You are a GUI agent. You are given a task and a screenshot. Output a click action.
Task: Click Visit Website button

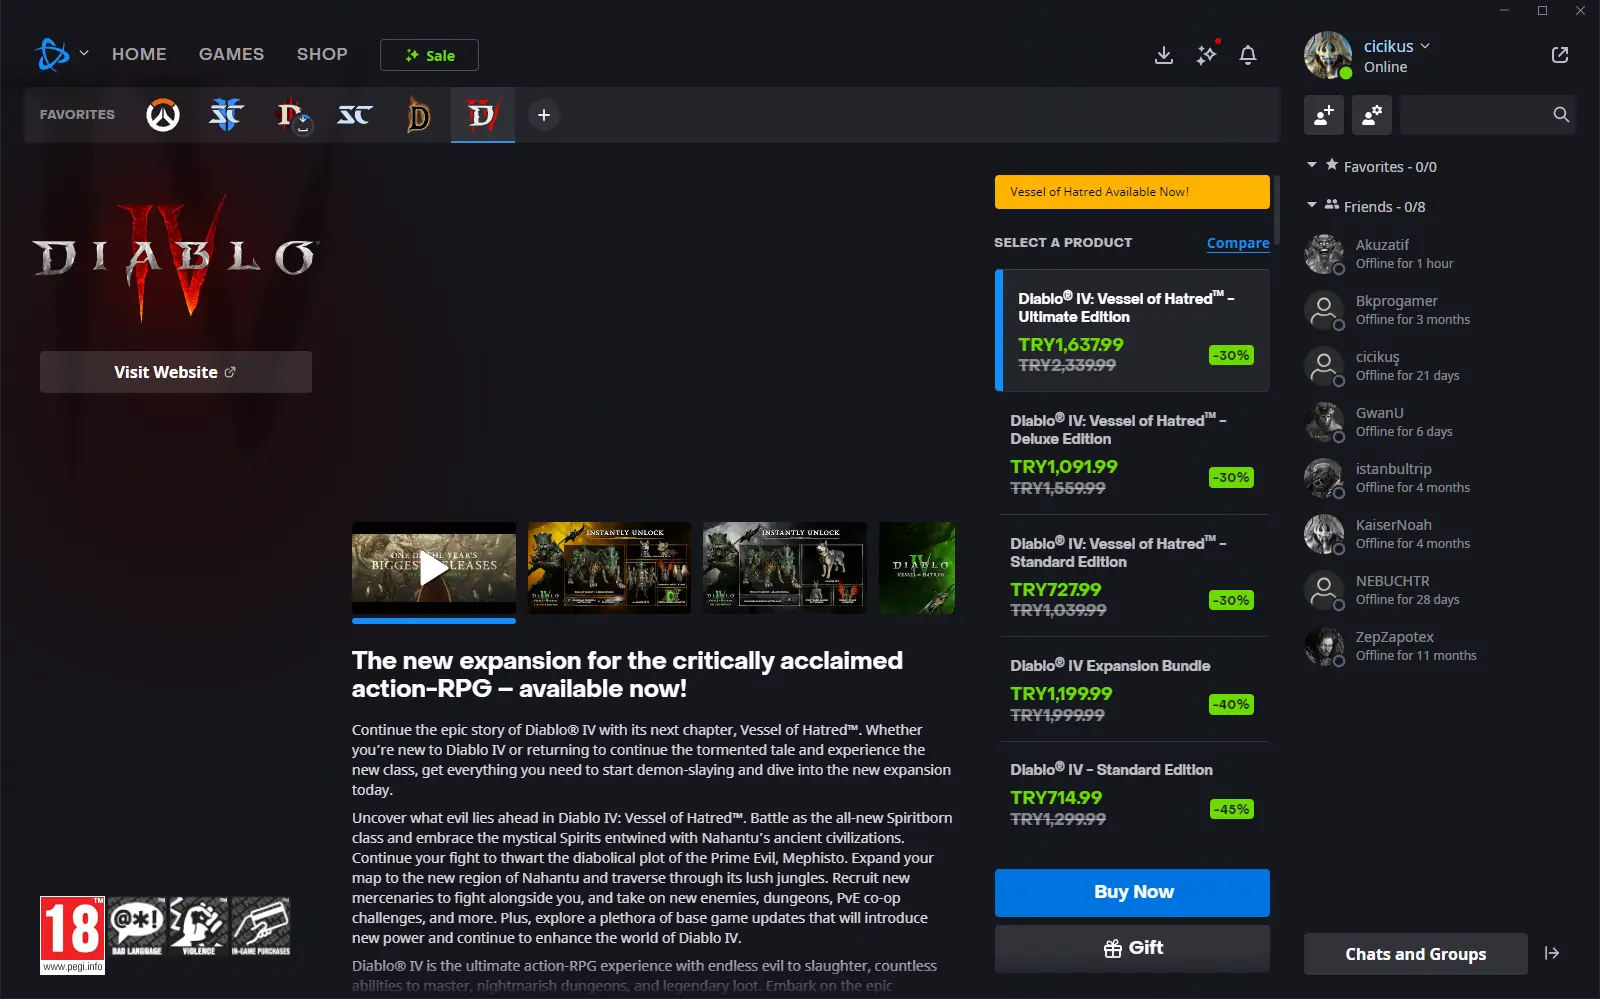click(176, 372)
